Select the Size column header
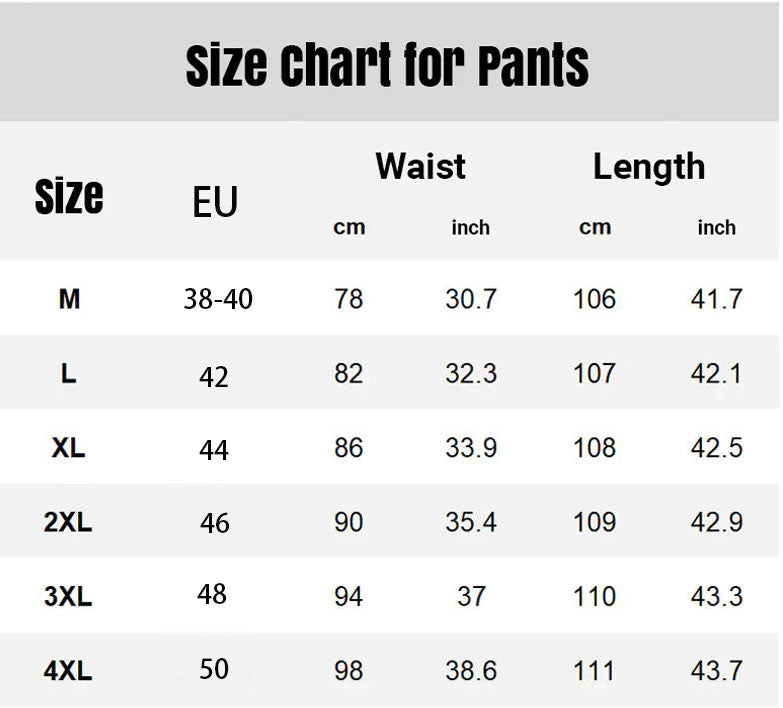 tap(69, 196)
